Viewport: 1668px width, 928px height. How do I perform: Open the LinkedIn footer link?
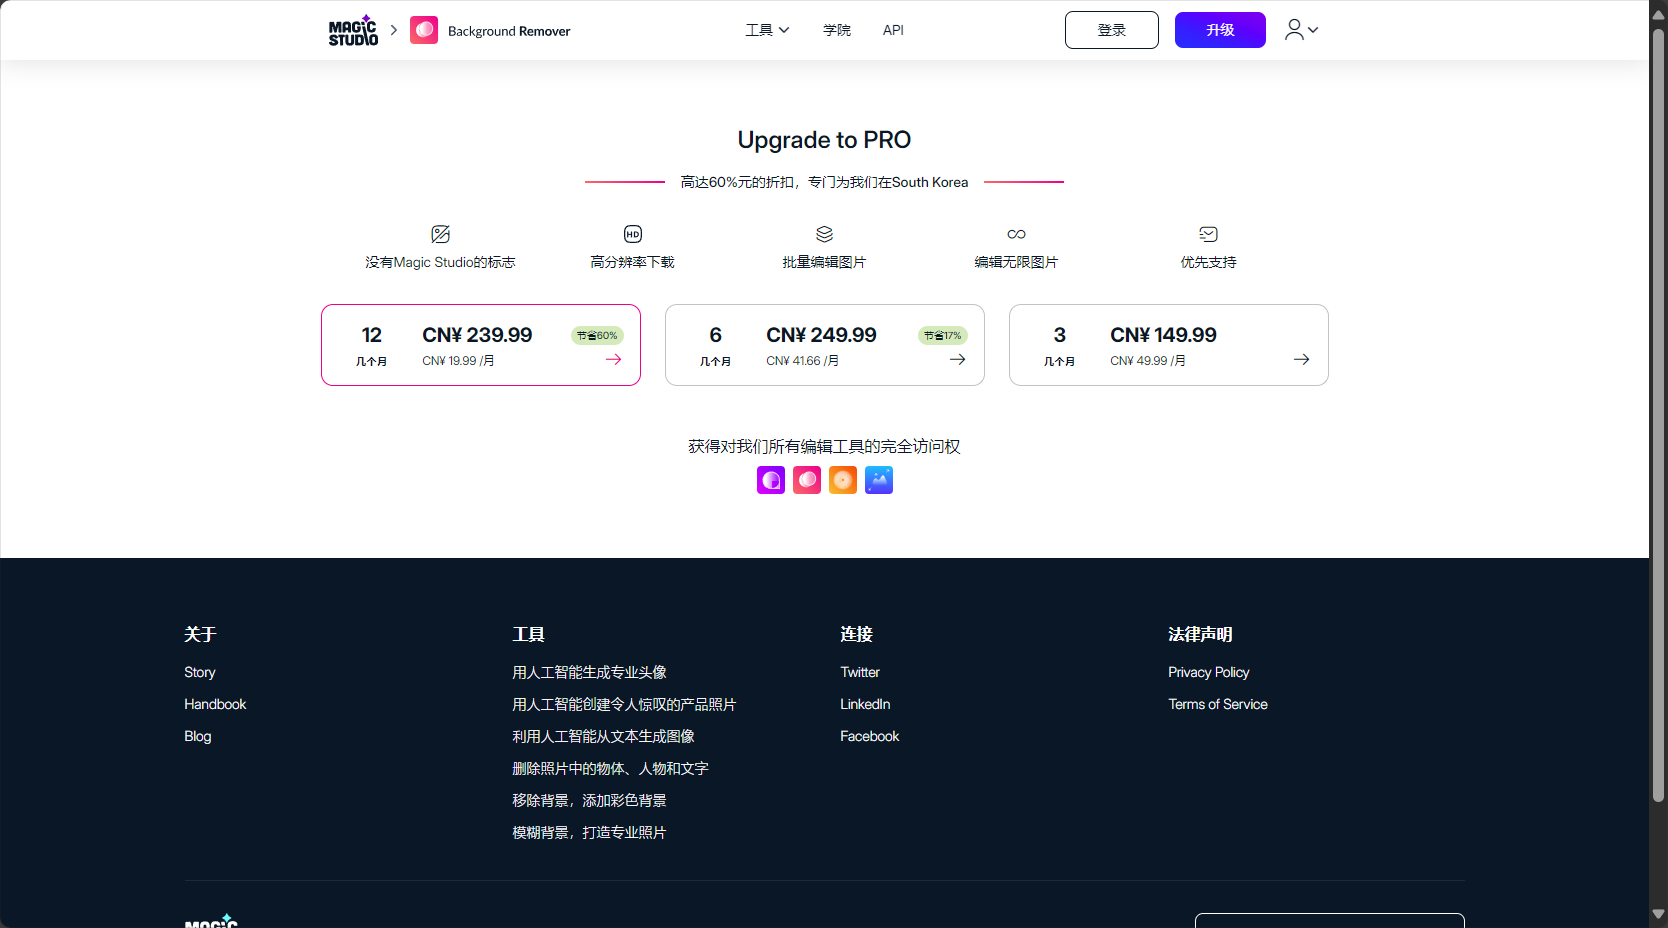coord(865,704)
